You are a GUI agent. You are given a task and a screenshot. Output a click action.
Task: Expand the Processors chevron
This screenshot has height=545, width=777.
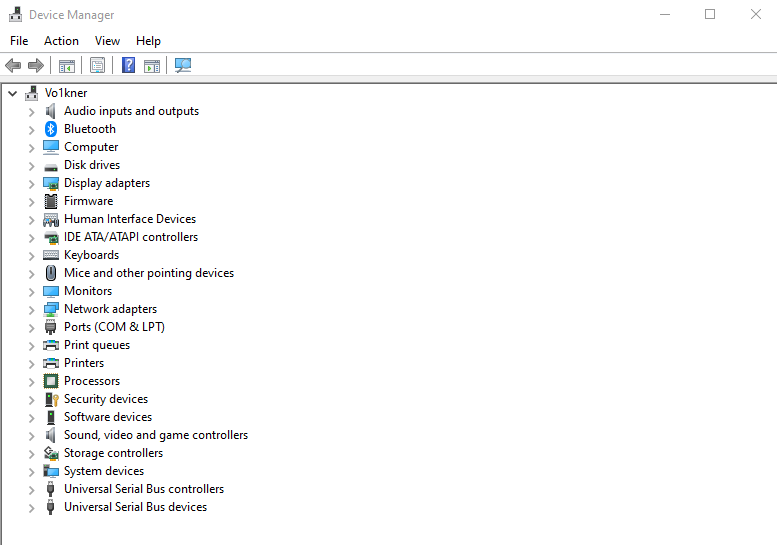click(x=31, y=382)
